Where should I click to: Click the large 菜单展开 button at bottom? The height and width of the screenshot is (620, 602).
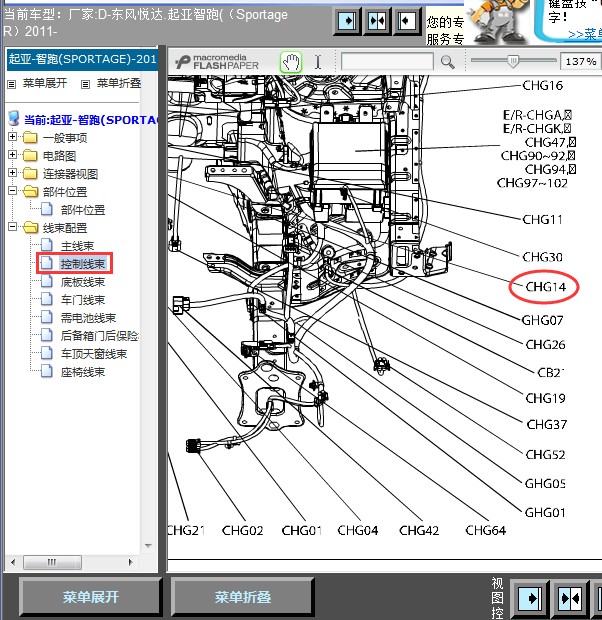(x=91, y=597)
